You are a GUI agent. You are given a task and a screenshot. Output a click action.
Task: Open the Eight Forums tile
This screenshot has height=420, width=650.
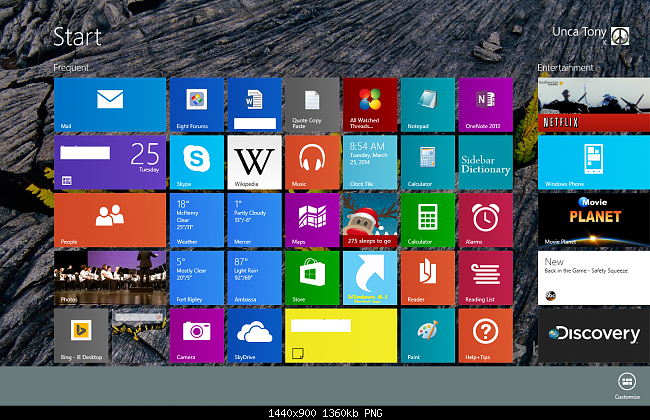pyautogui.click(x=197, y=105)
